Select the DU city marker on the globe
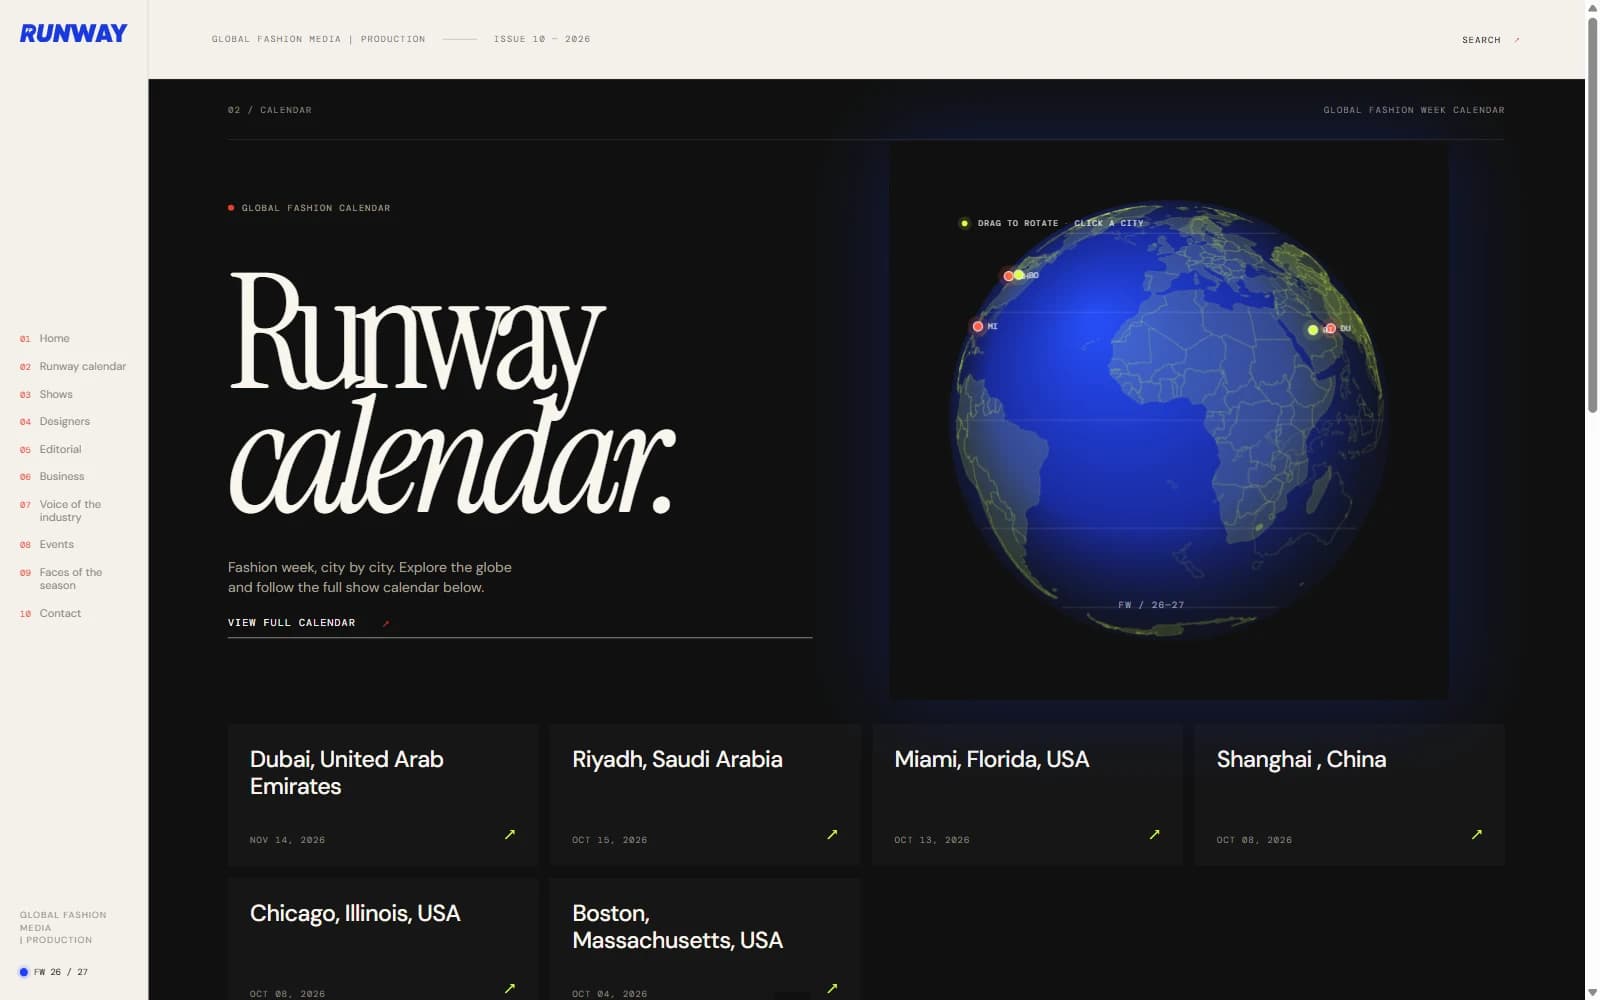This screenshot has width=1600, height=1000. (x=1331, y=328)
